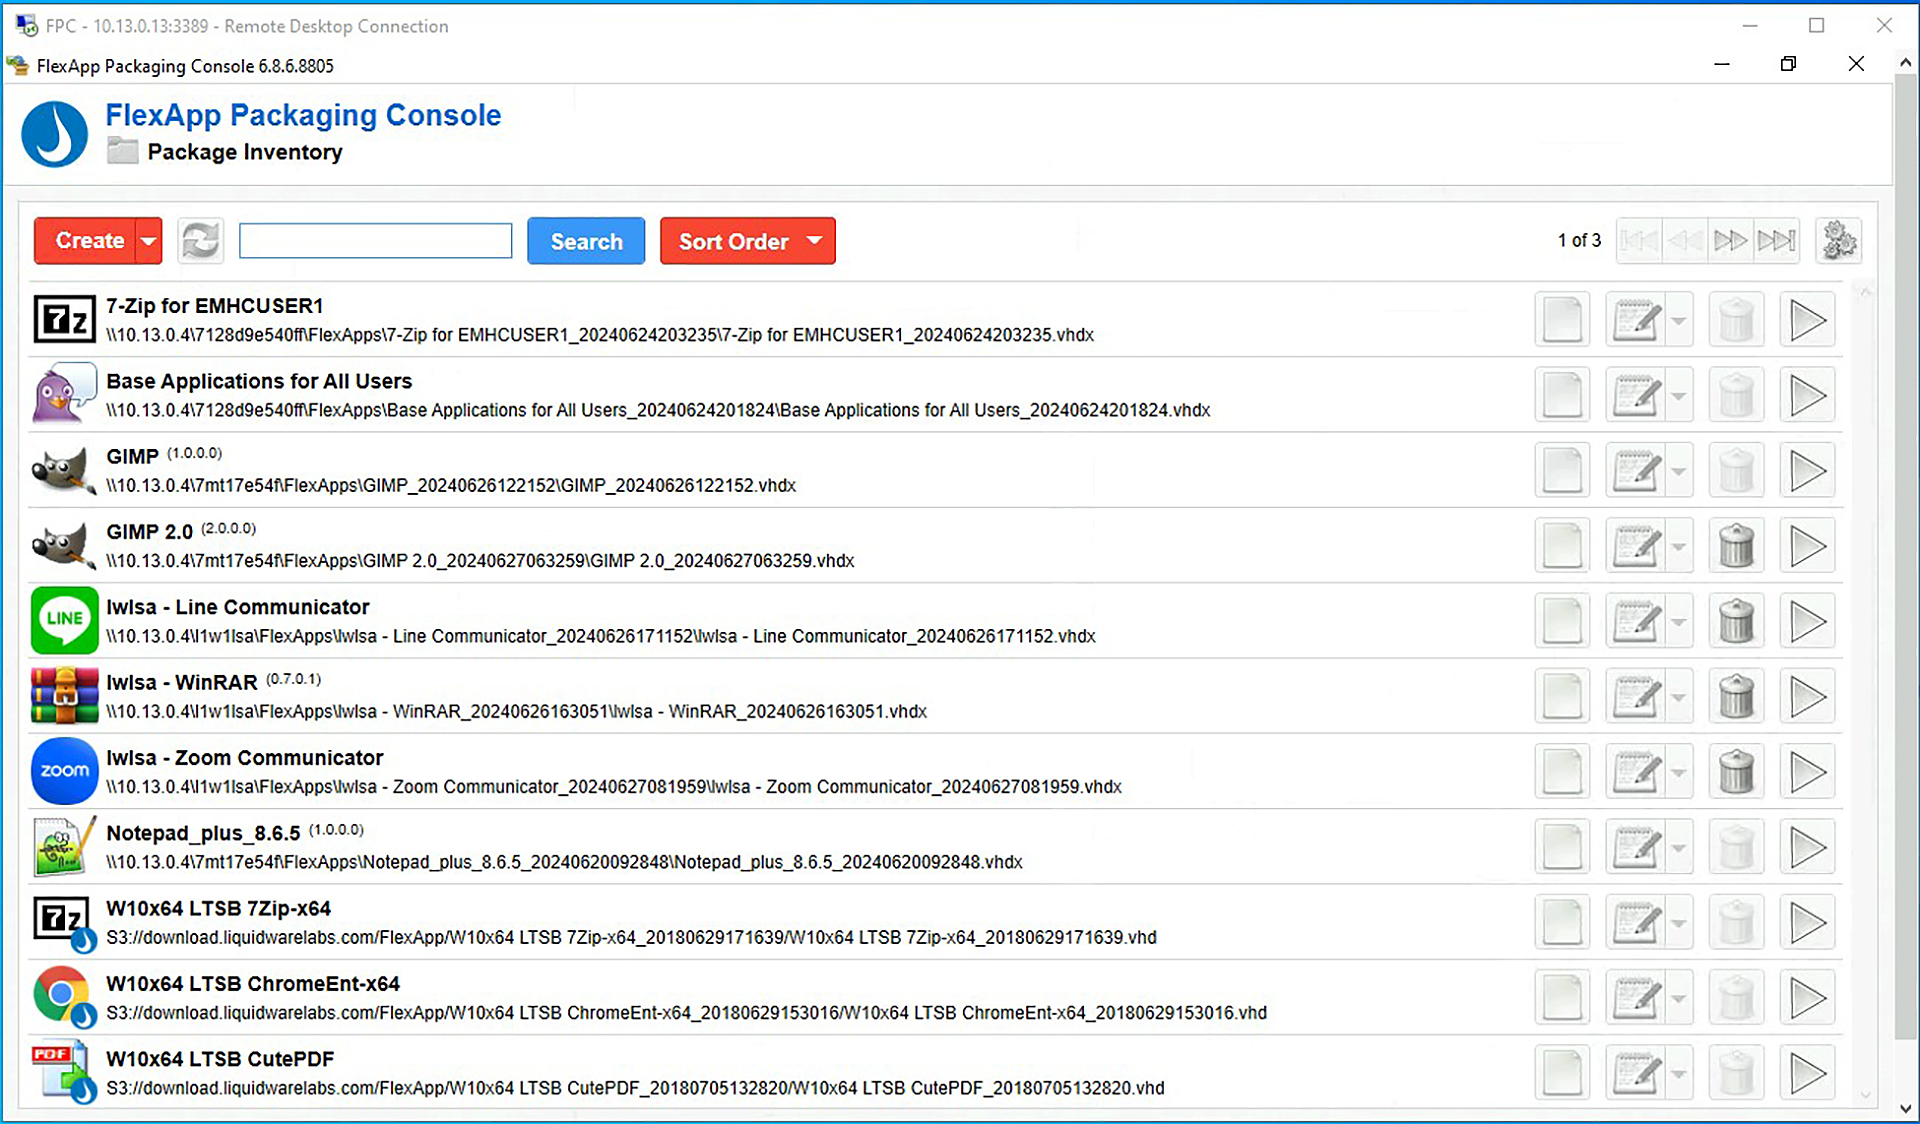
Task: Open the Create dropdown arrow
Action: pos(149,241)
